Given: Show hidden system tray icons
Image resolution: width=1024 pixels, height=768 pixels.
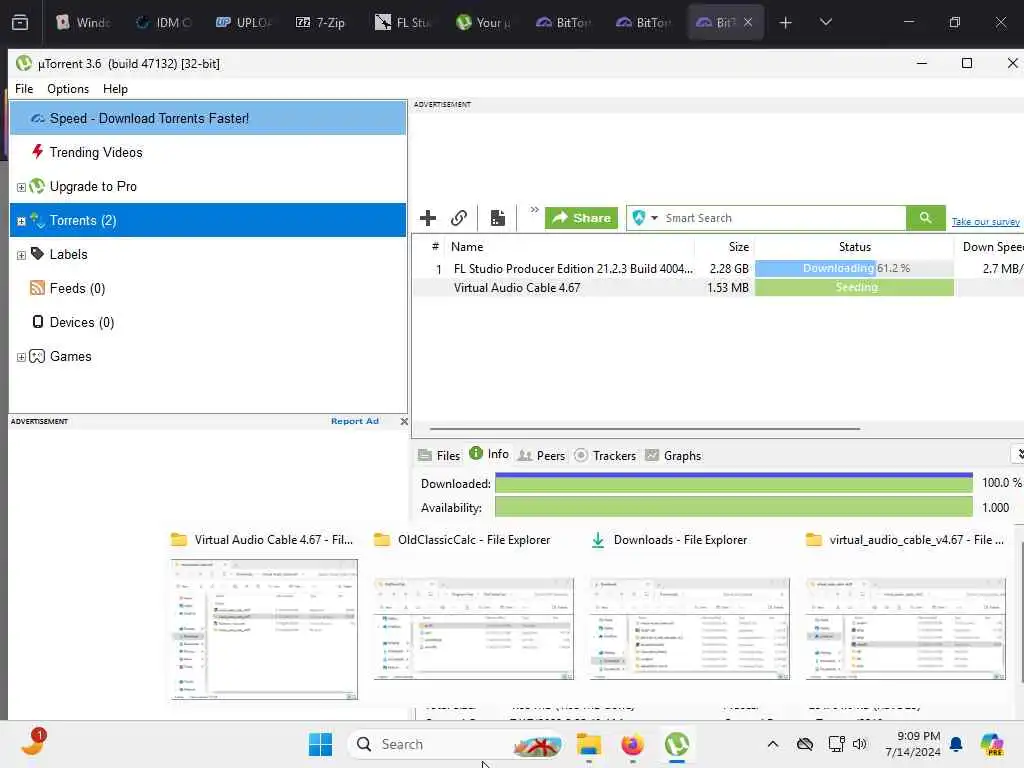Looking at the screenshot, I should pos(773,744).
